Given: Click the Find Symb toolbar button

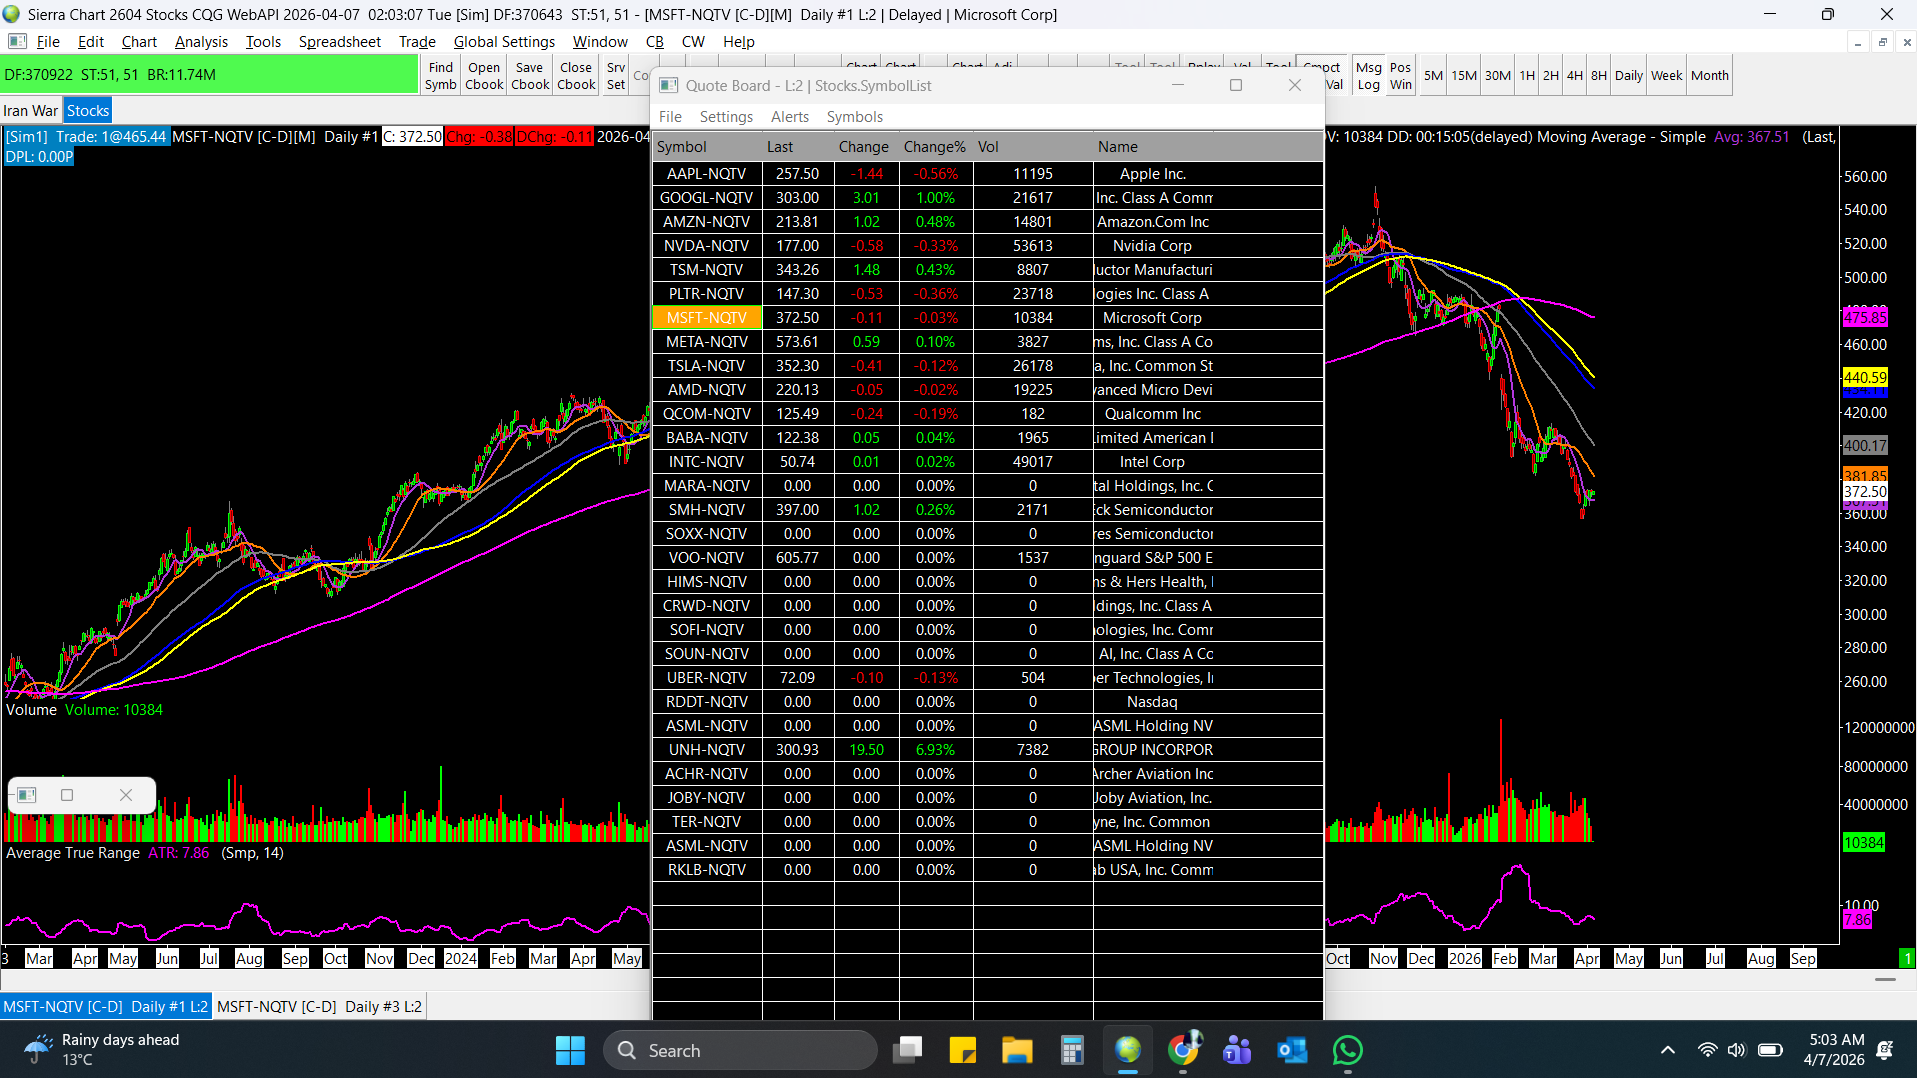Looking at the screenshot, I should point(441,76).
